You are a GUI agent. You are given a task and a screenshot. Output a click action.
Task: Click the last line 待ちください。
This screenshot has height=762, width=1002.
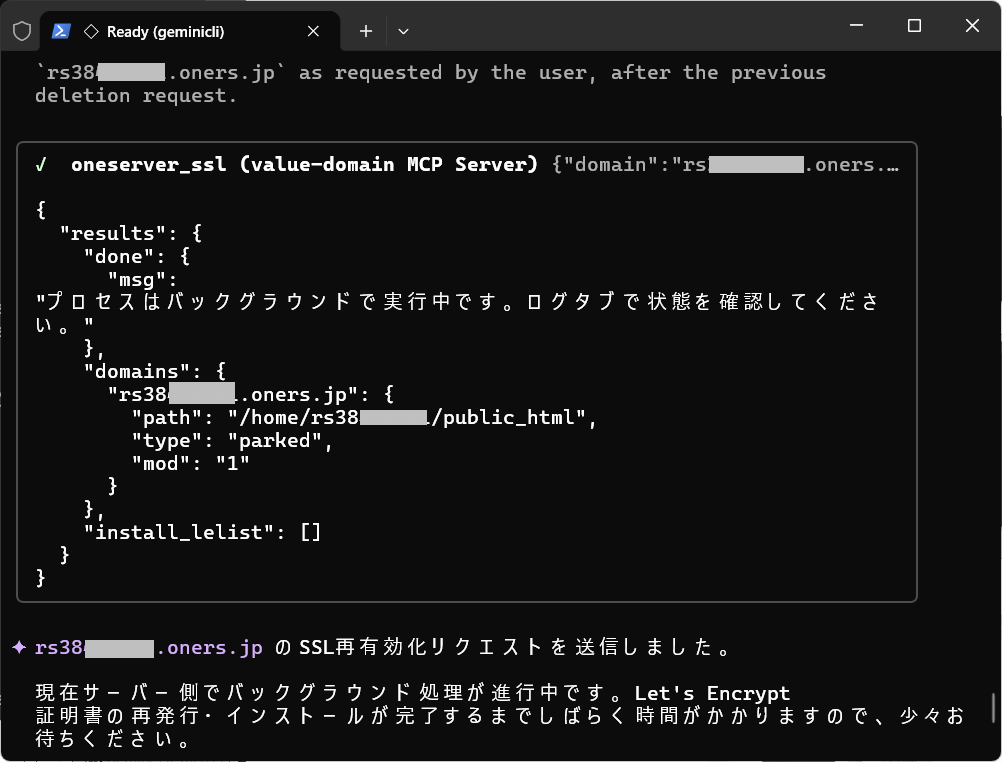[x=112, y=739]
